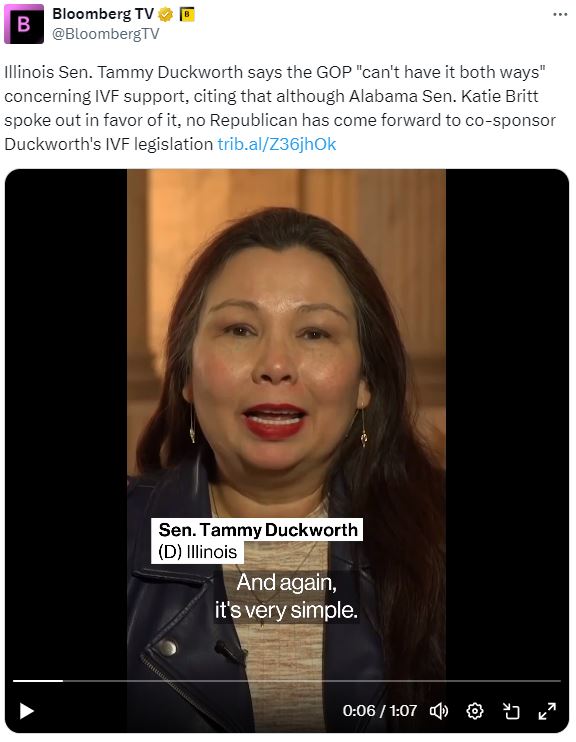Click the "Sen. Tammy Duckworth" name banner

(257, 530)
